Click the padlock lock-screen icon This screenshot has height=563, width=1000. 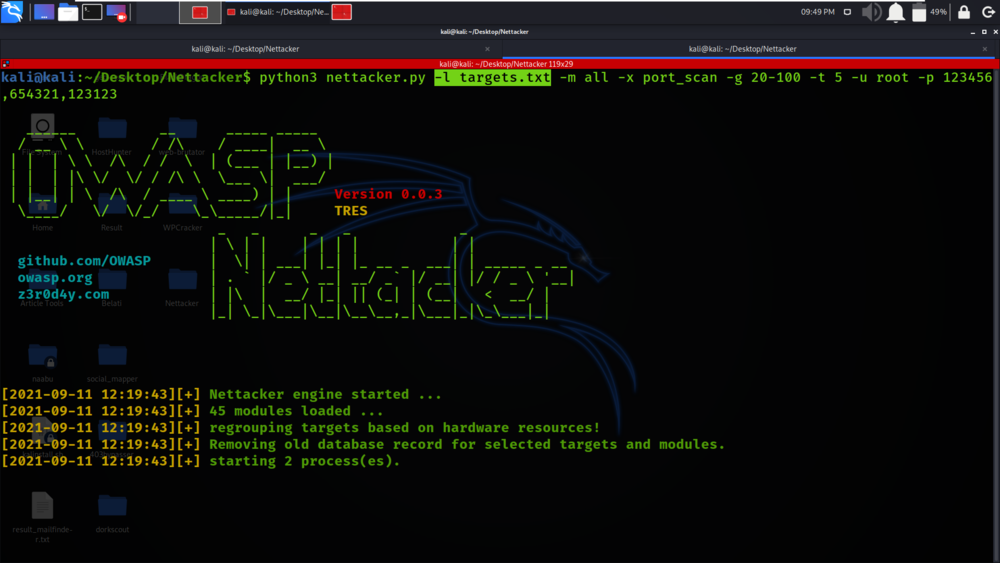(964, 11)
